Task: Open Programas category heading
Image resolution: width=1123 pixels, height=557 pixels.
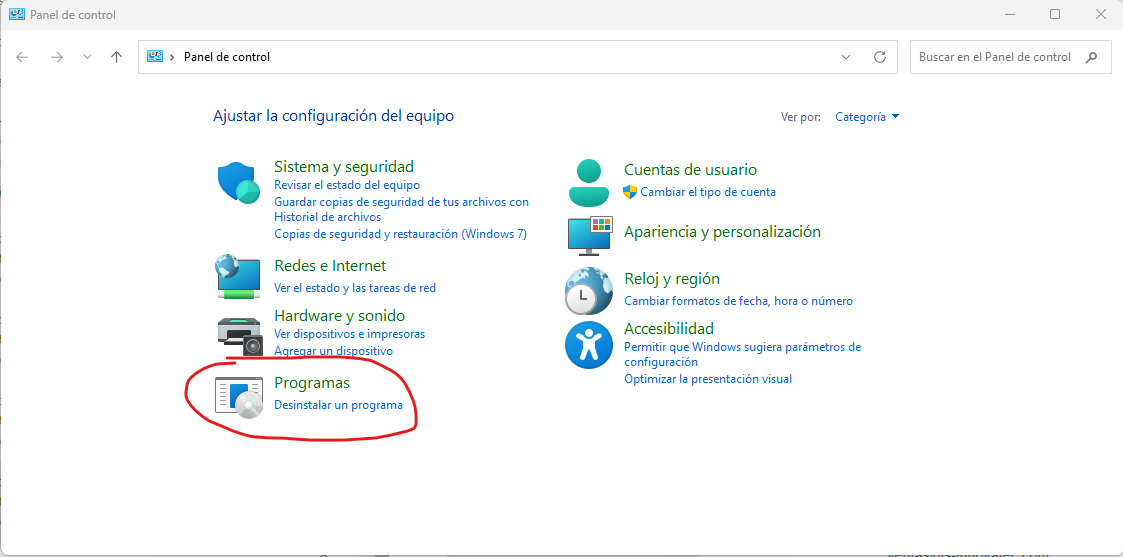Action: coord(312,384)
